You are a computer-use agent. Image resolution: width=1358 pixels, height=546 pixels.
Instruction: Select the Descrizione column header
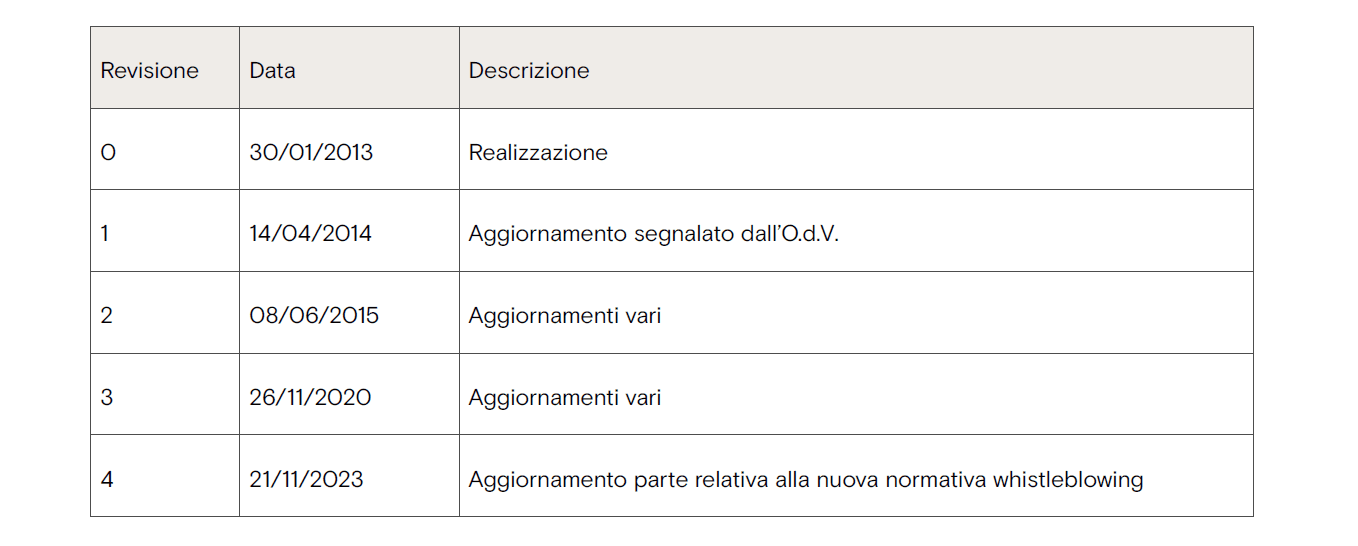pos(529,71)
